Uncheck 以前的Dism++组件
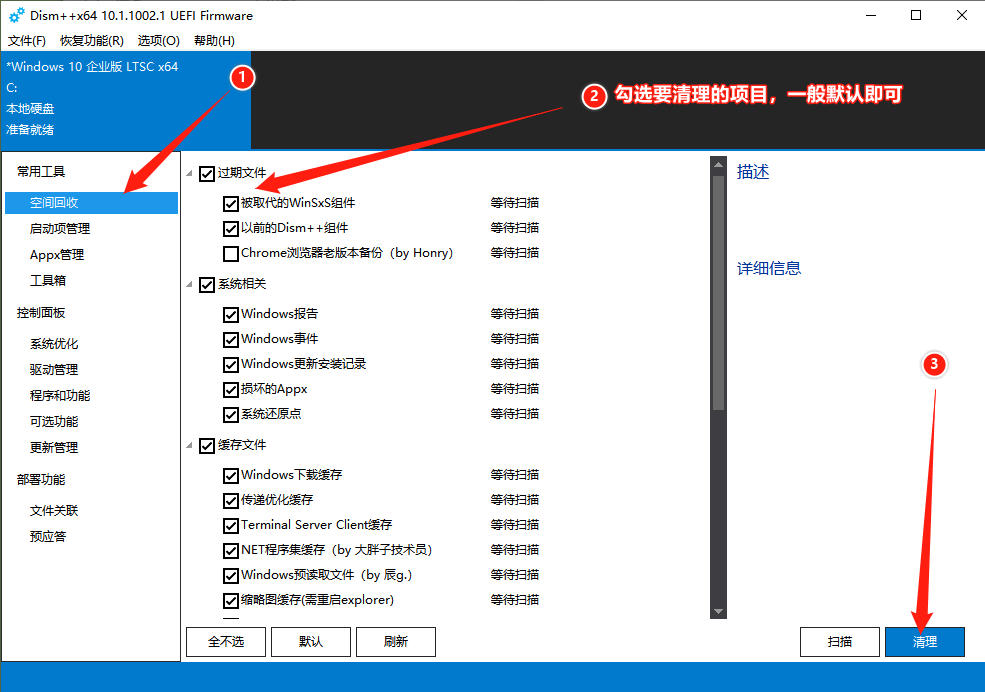The height and width of the screenshot is (692, 985). (x=231, y=229)
